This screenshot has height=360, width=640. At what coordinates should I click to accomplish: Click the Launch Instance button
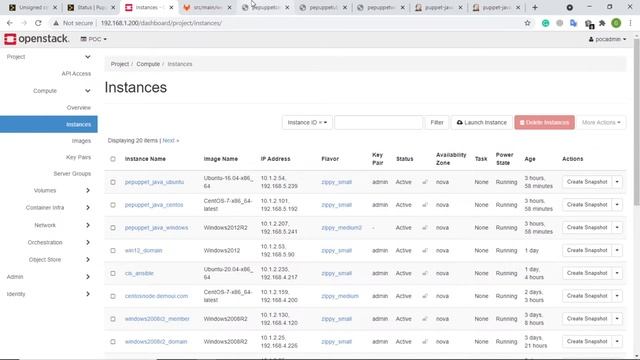click(x=482, y=122)
